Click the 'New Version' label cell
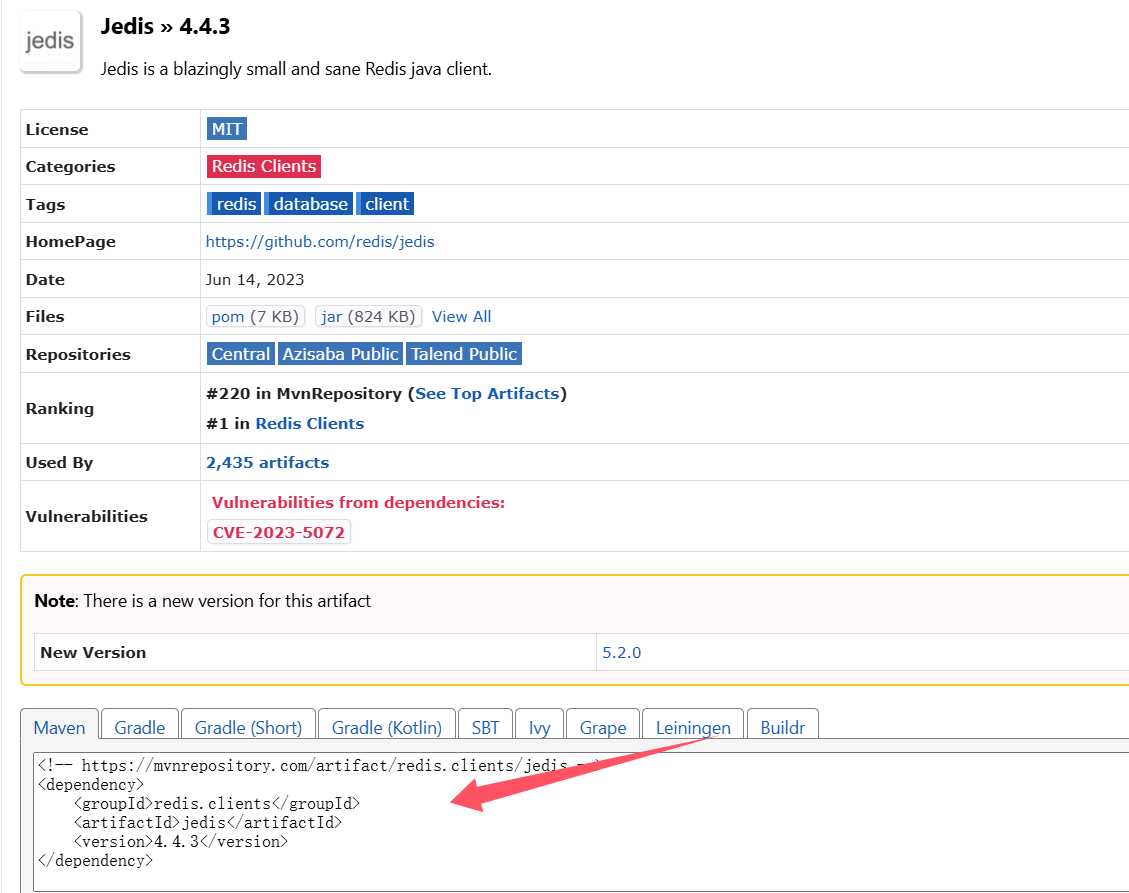The width and height of the screenshot is (1129, 893). click(x=315, y=652)
